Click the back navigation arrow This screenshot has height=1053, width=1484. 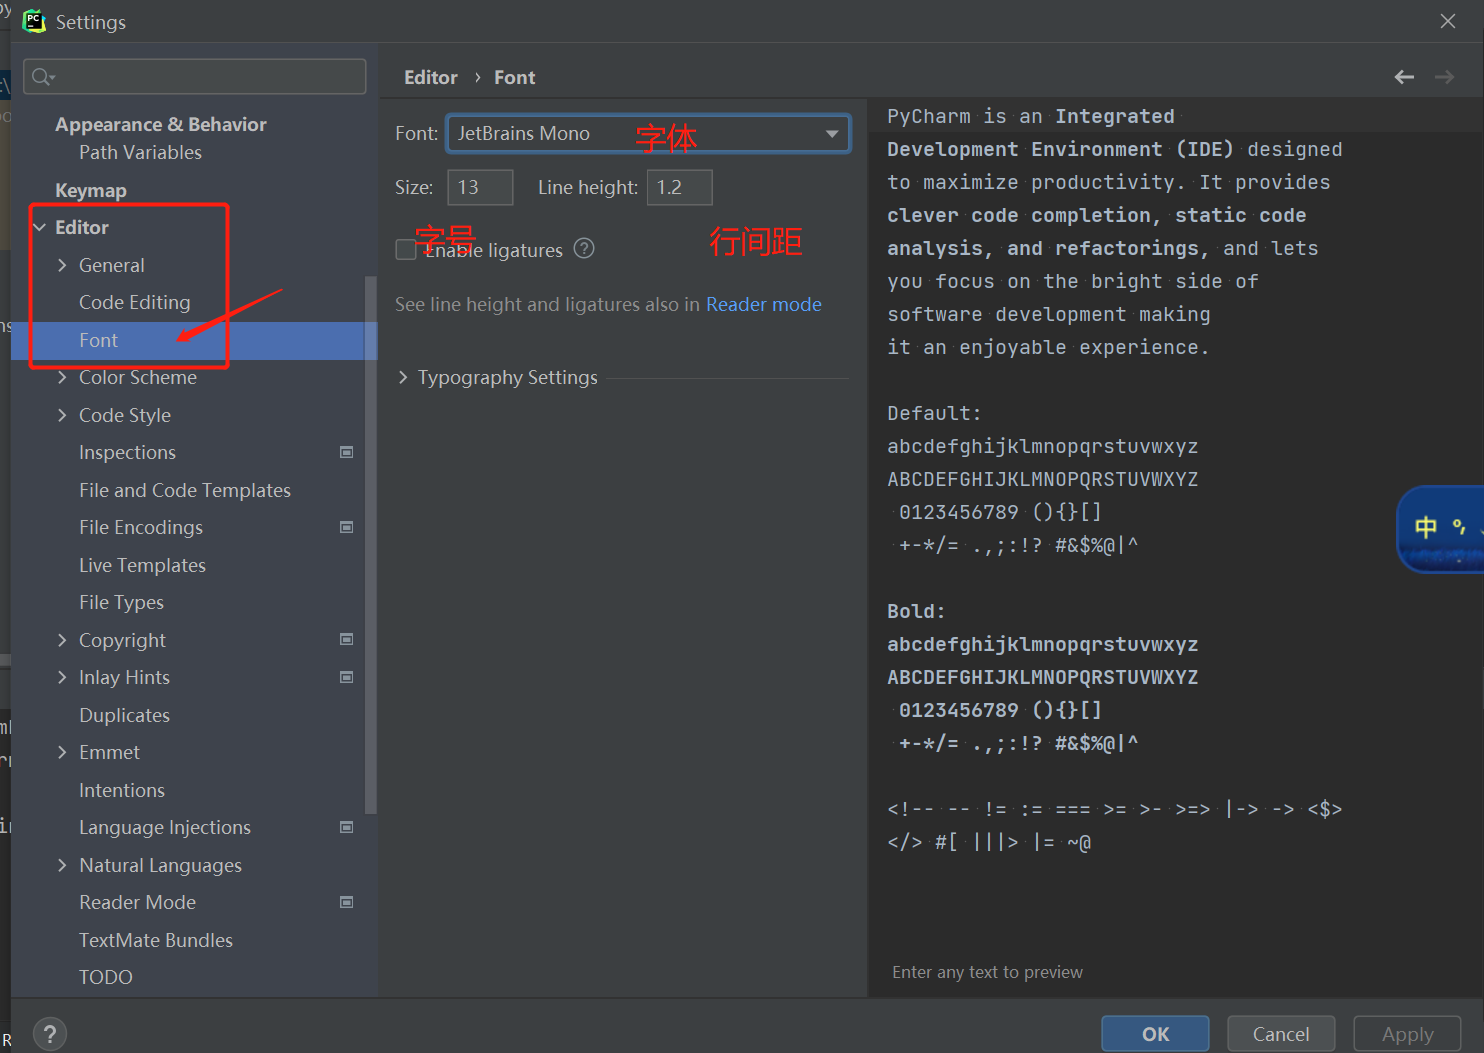pos(1404,77)
